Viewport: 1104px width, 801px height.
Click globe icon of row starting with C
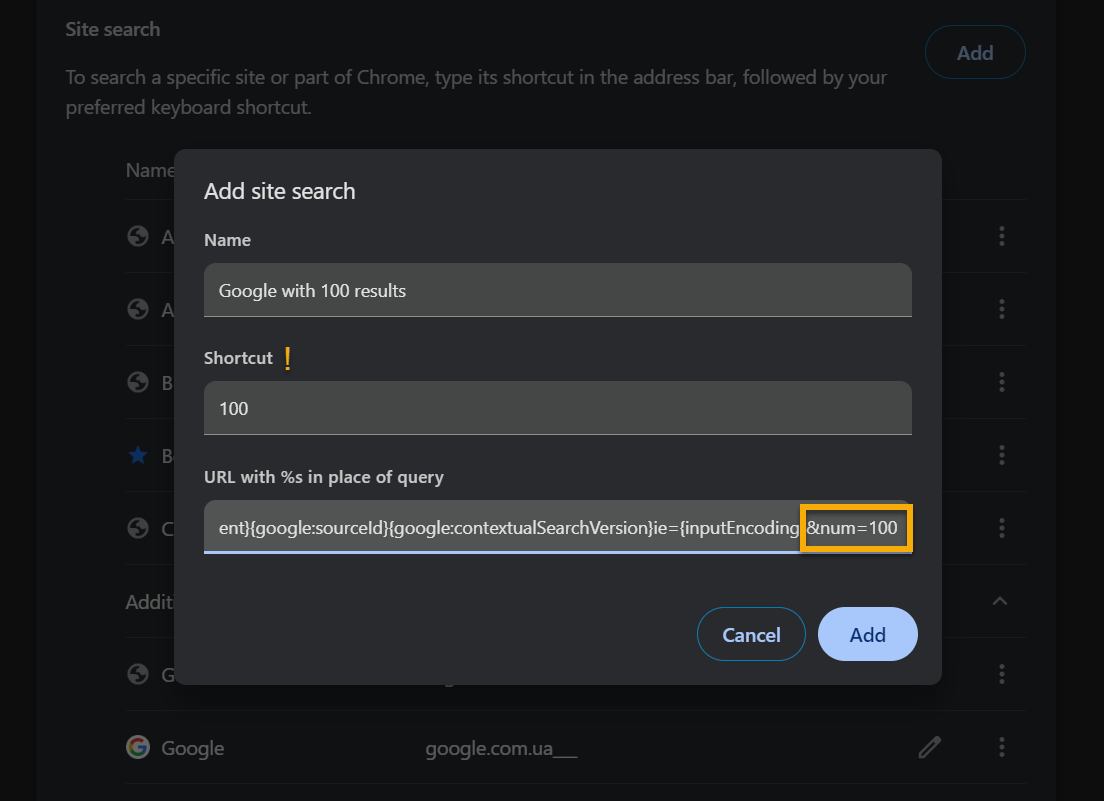click(x=138, y=528)
